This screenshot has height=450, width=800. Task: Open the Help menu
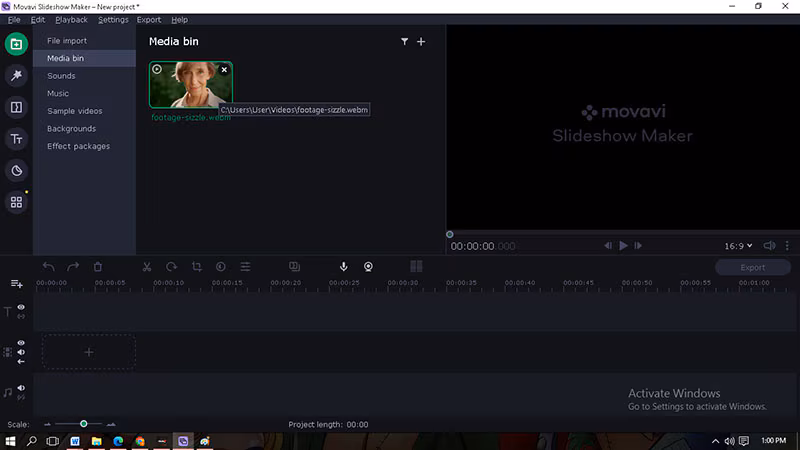[180, 20]
